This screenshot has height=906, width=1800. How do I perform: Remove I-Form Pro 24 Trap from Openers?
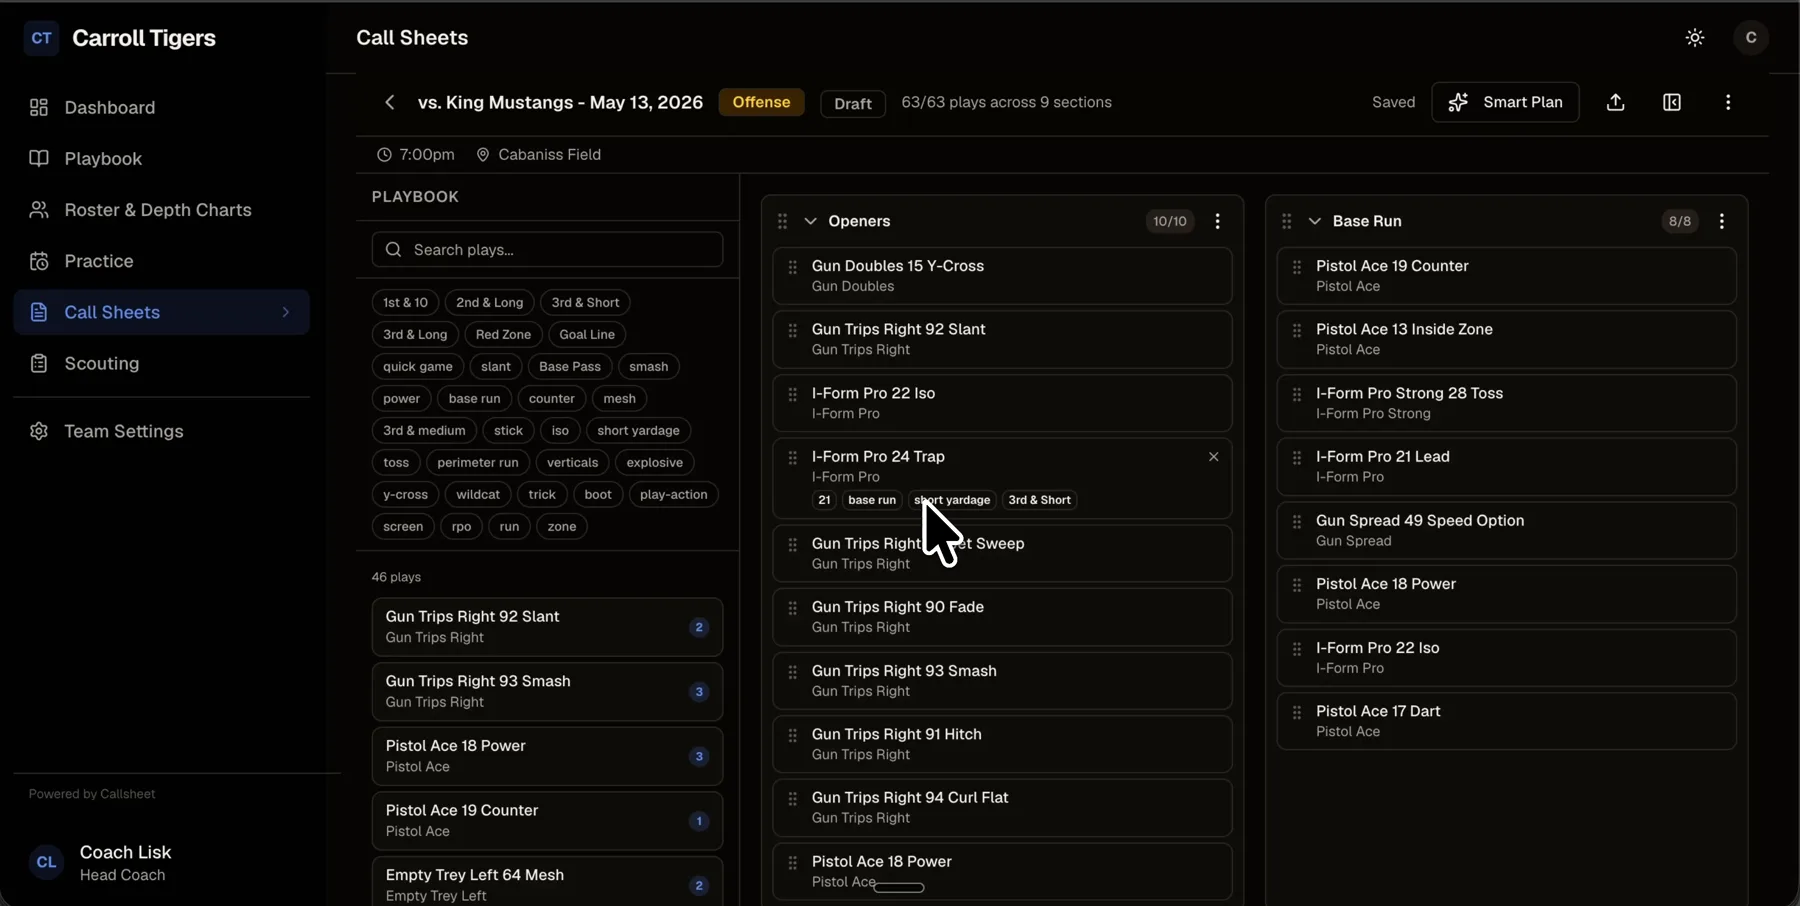pos(1213,457)
